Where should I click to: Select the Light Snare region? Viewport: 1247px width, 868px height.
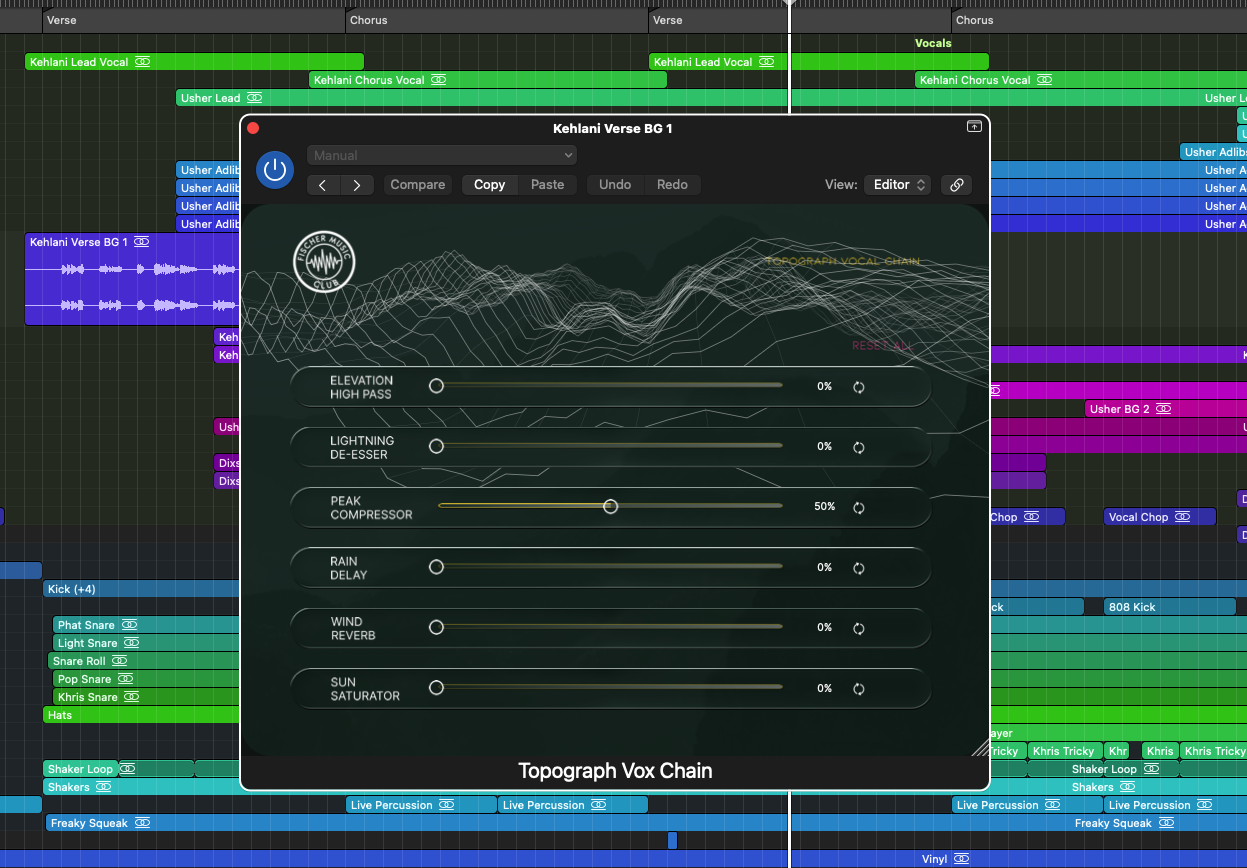(x=147, y=643)
